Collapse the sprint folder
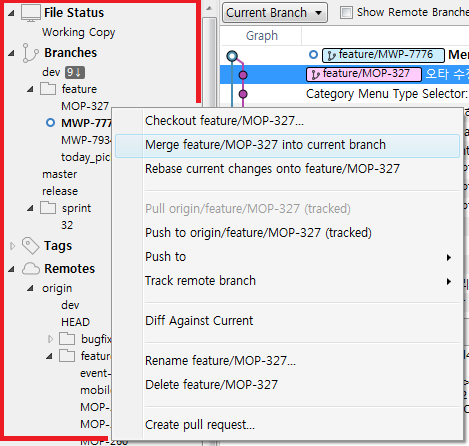Screen dimensions: 469x446 tap(30, 208)
